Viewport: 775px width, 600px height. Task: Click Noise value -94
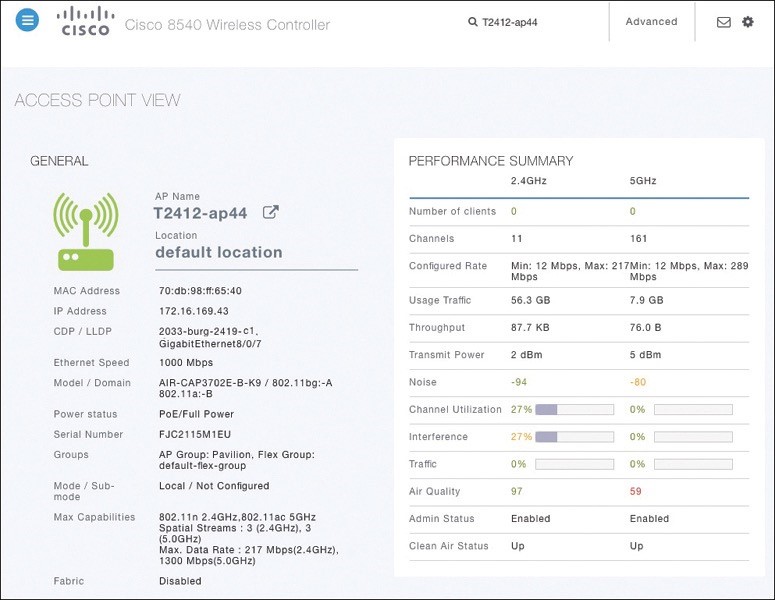coord(519,382)
